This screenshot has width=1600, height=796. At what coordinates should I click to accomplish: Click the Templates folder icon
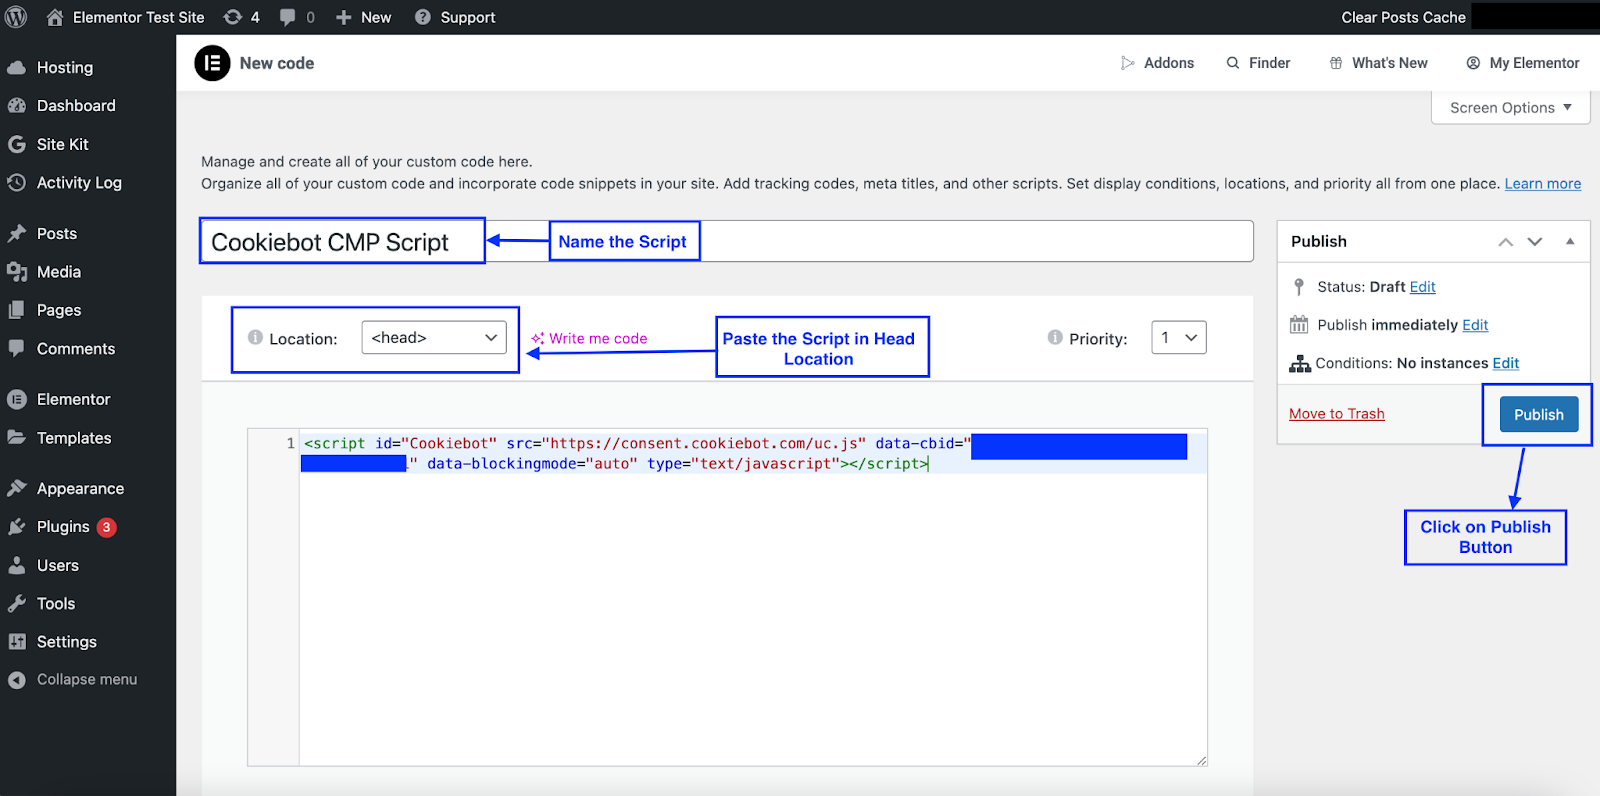coord(17,438)
